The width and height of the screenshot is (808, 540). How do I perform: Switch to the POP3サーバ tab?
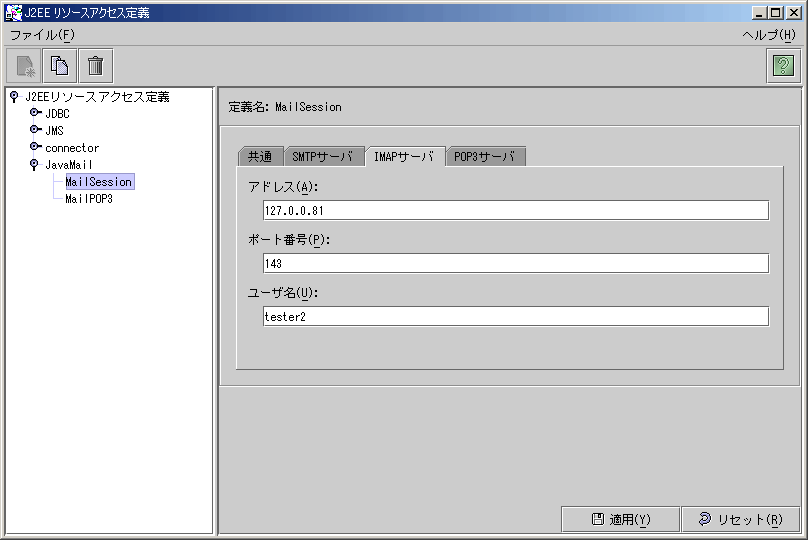485,157
